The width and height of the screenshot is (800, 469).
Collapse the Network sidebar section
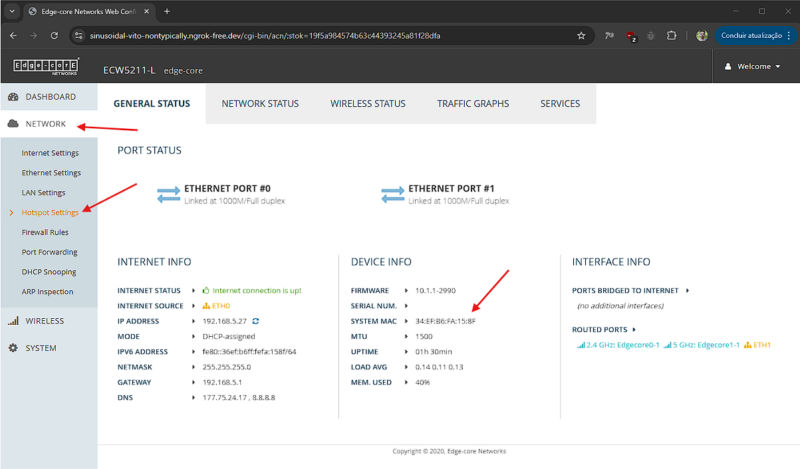tap(45, 124)
